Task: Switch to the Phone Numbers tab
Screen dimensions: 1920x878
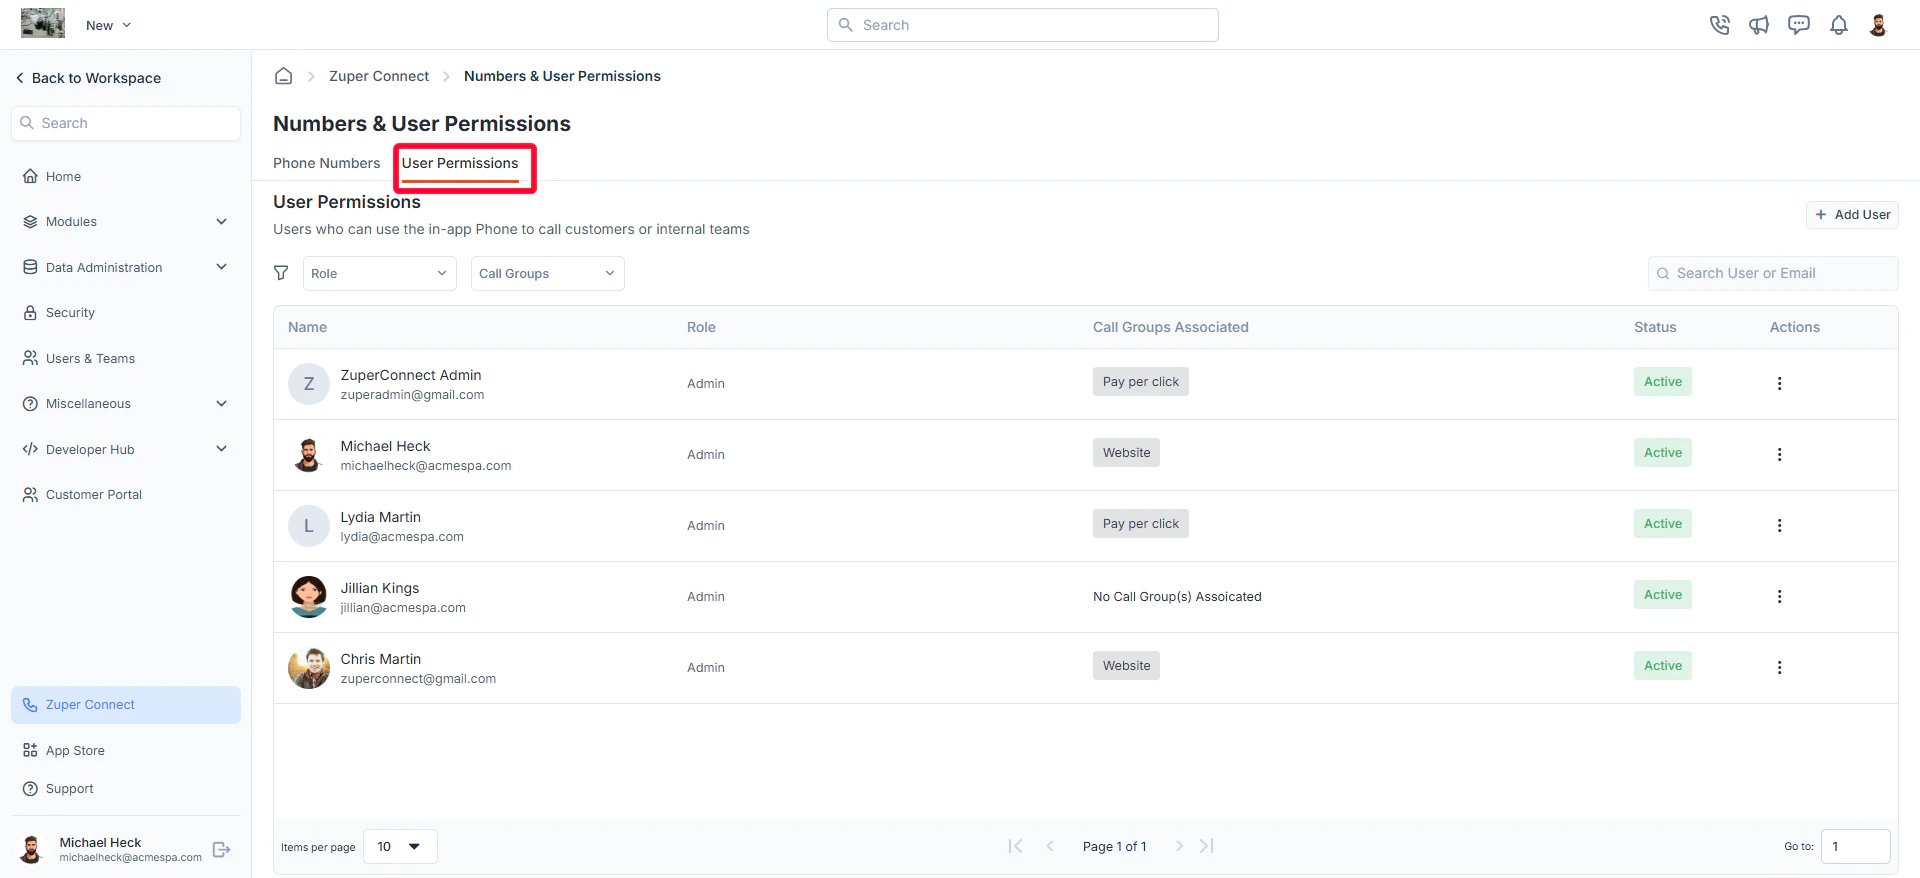Action: [x=327, y=163]
